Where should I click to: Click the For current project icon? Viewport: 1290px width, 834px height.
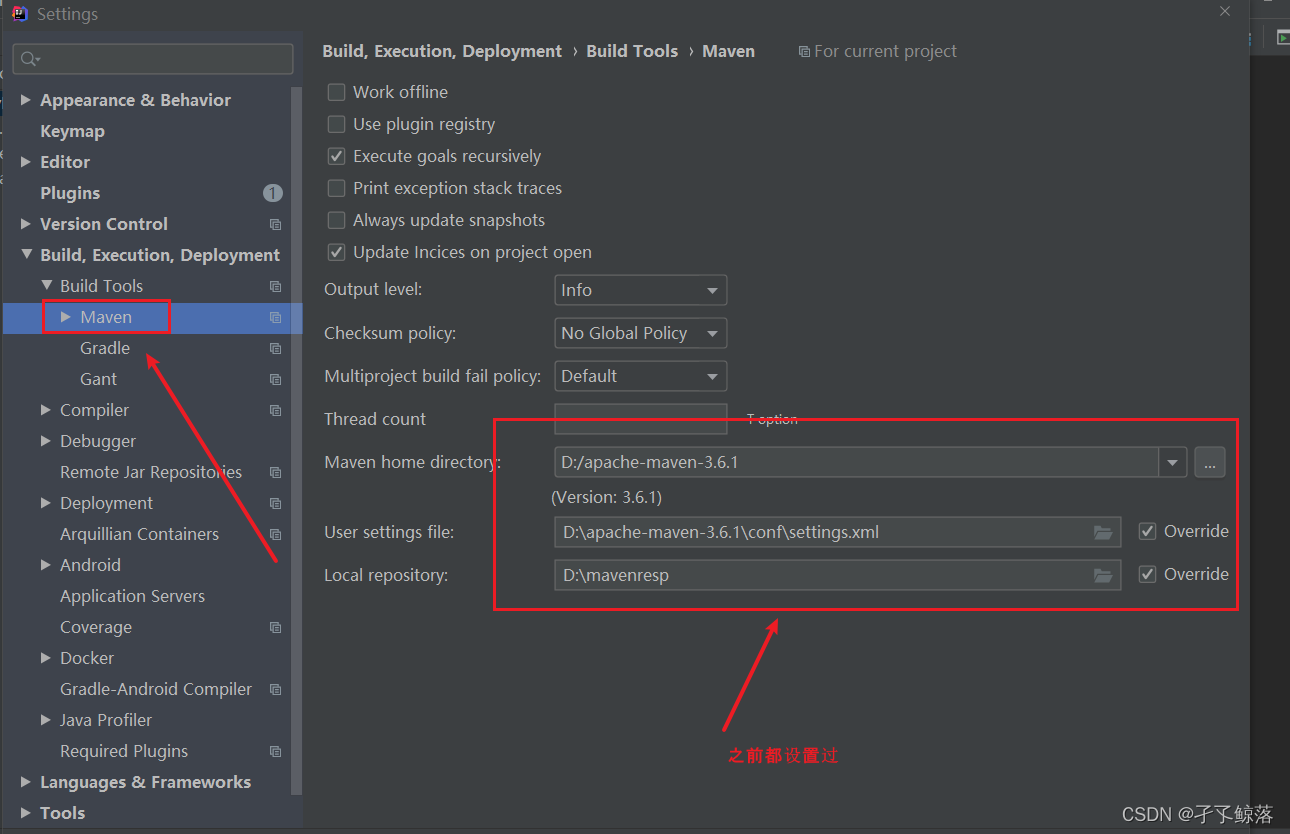804,51
